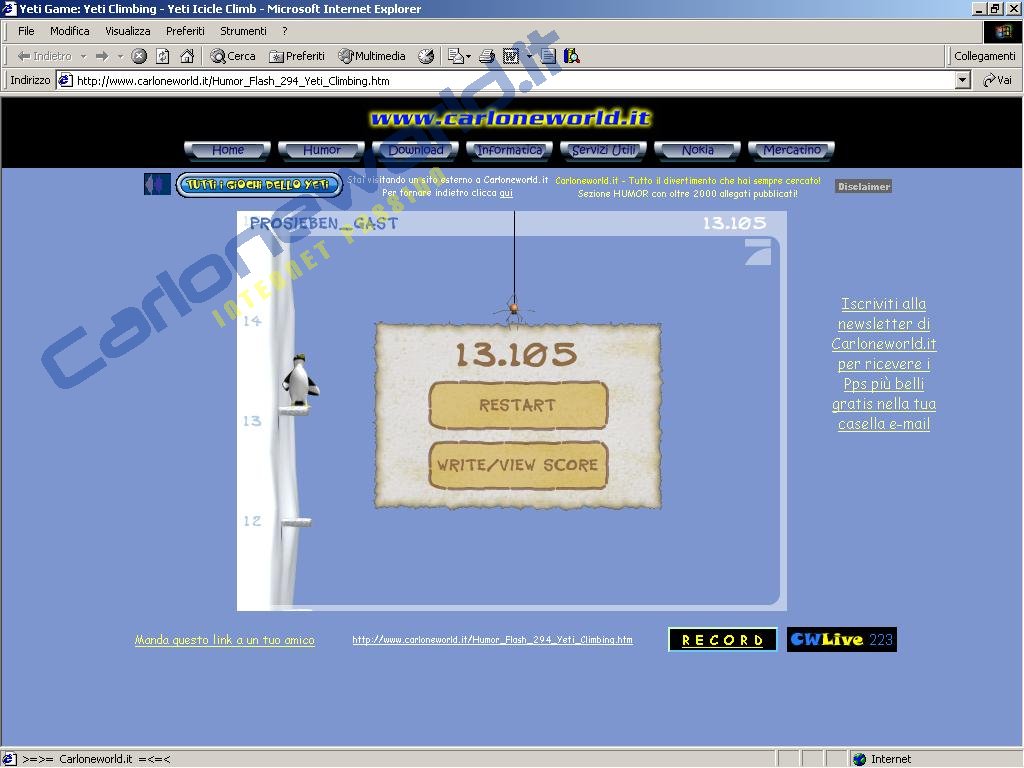Open the Cerca search pane

232,56
